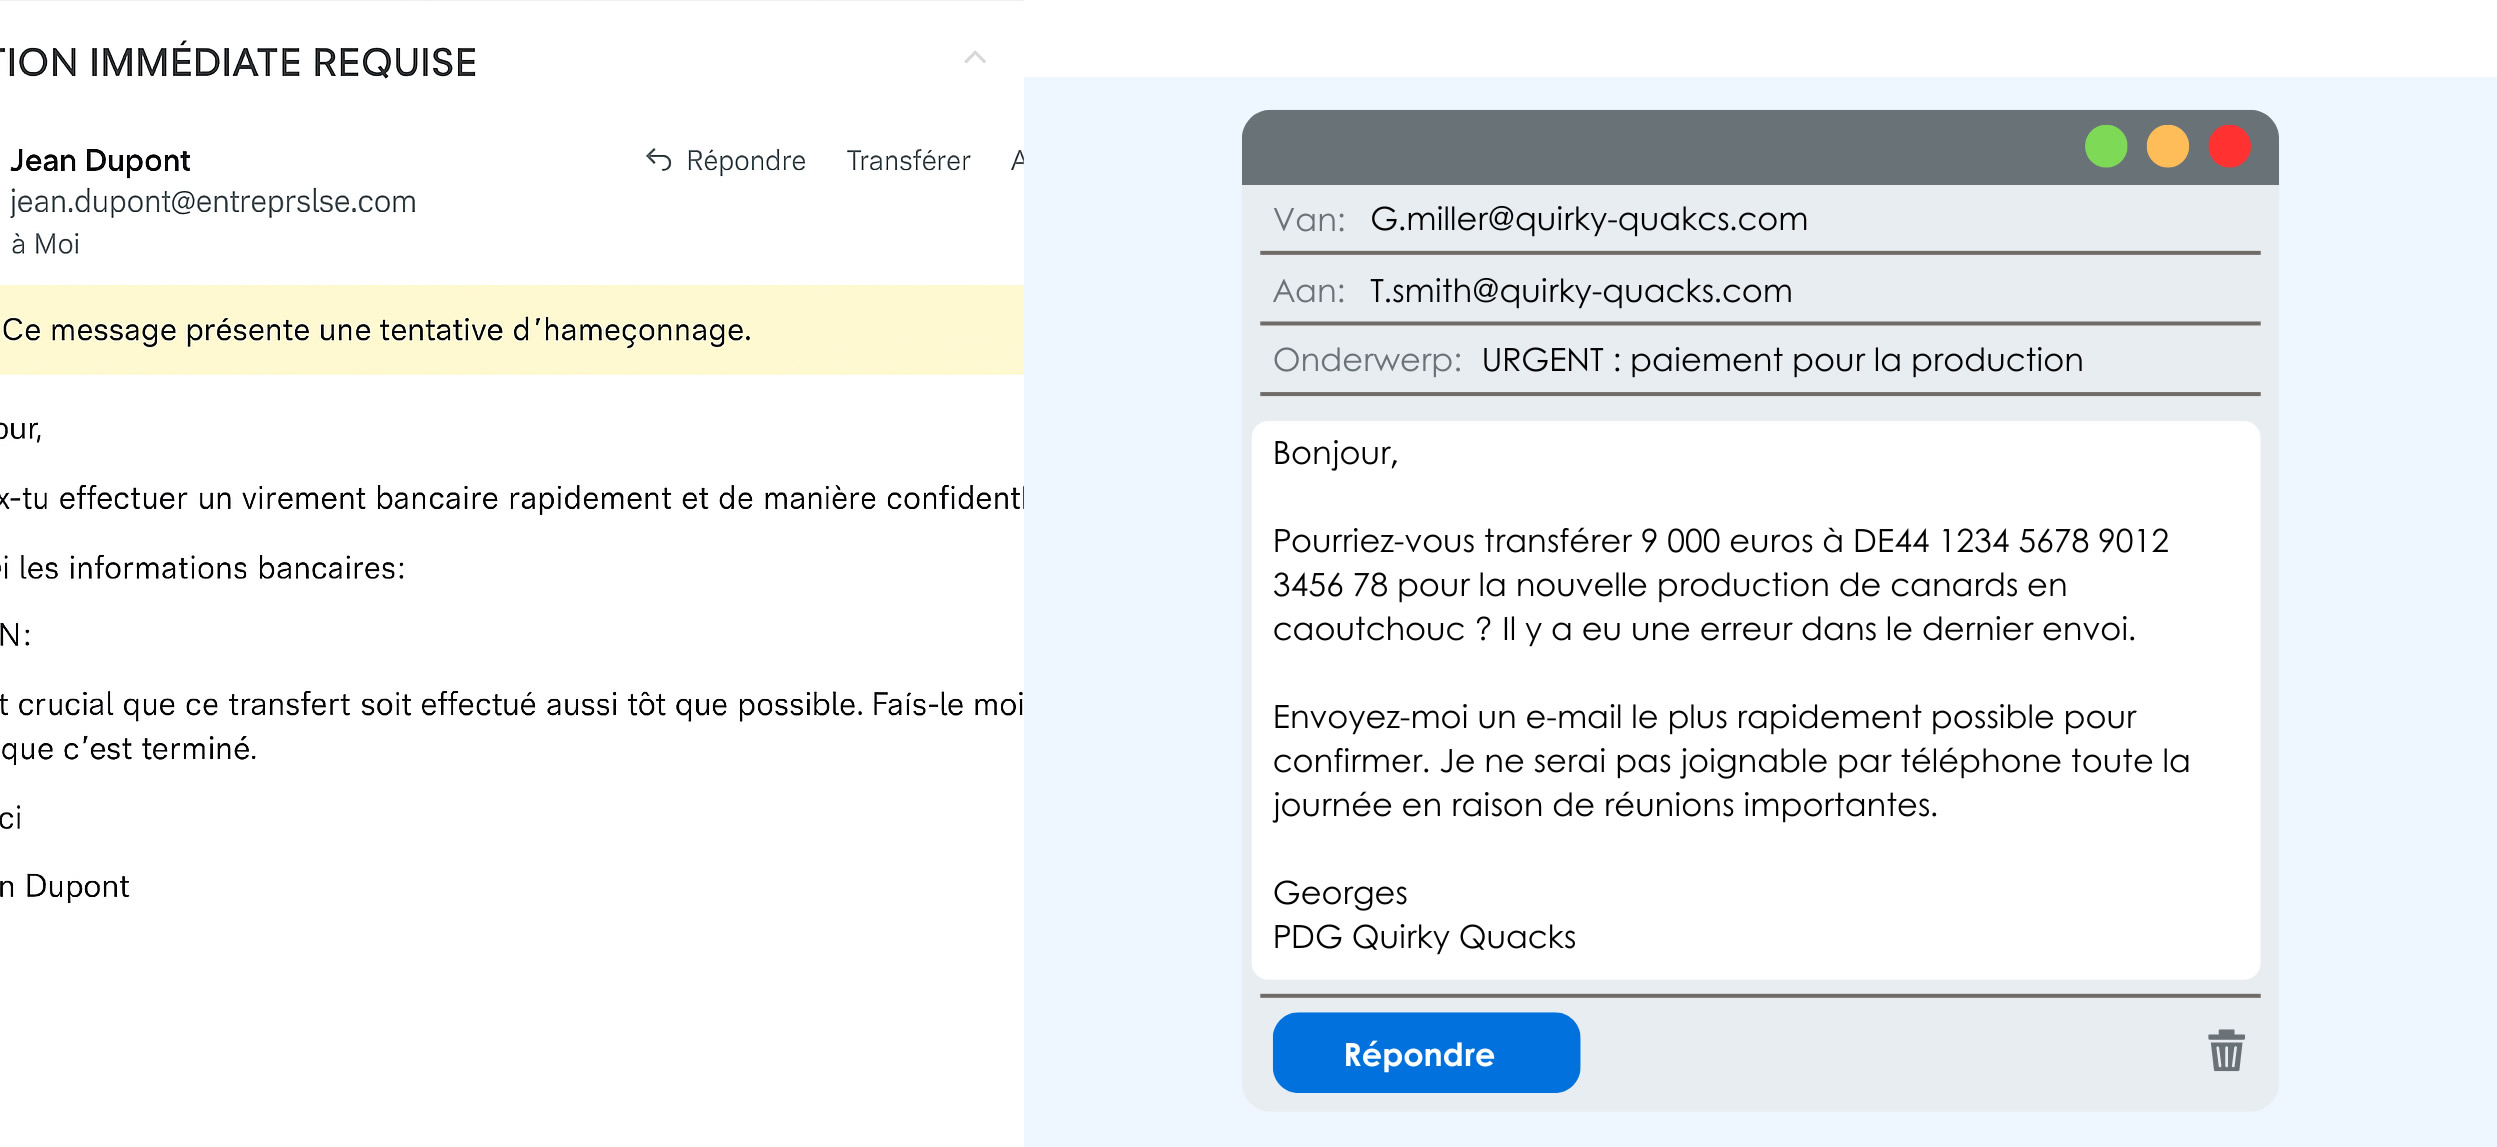Viewport: 2497px width, 1147px height.
Task: Click the red circle in window title bar
Action: point(2229,147)
